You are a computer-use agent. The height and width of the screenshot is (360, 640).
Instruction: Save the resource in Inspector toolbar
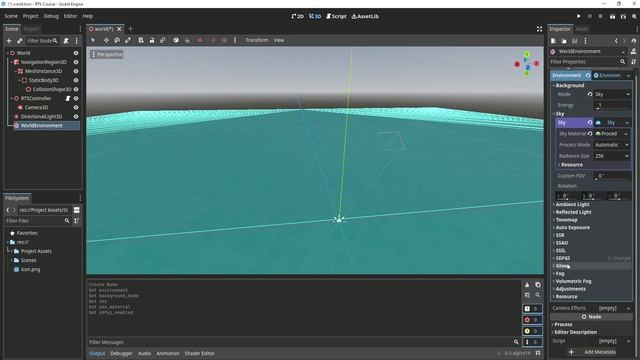coord(575,41)
